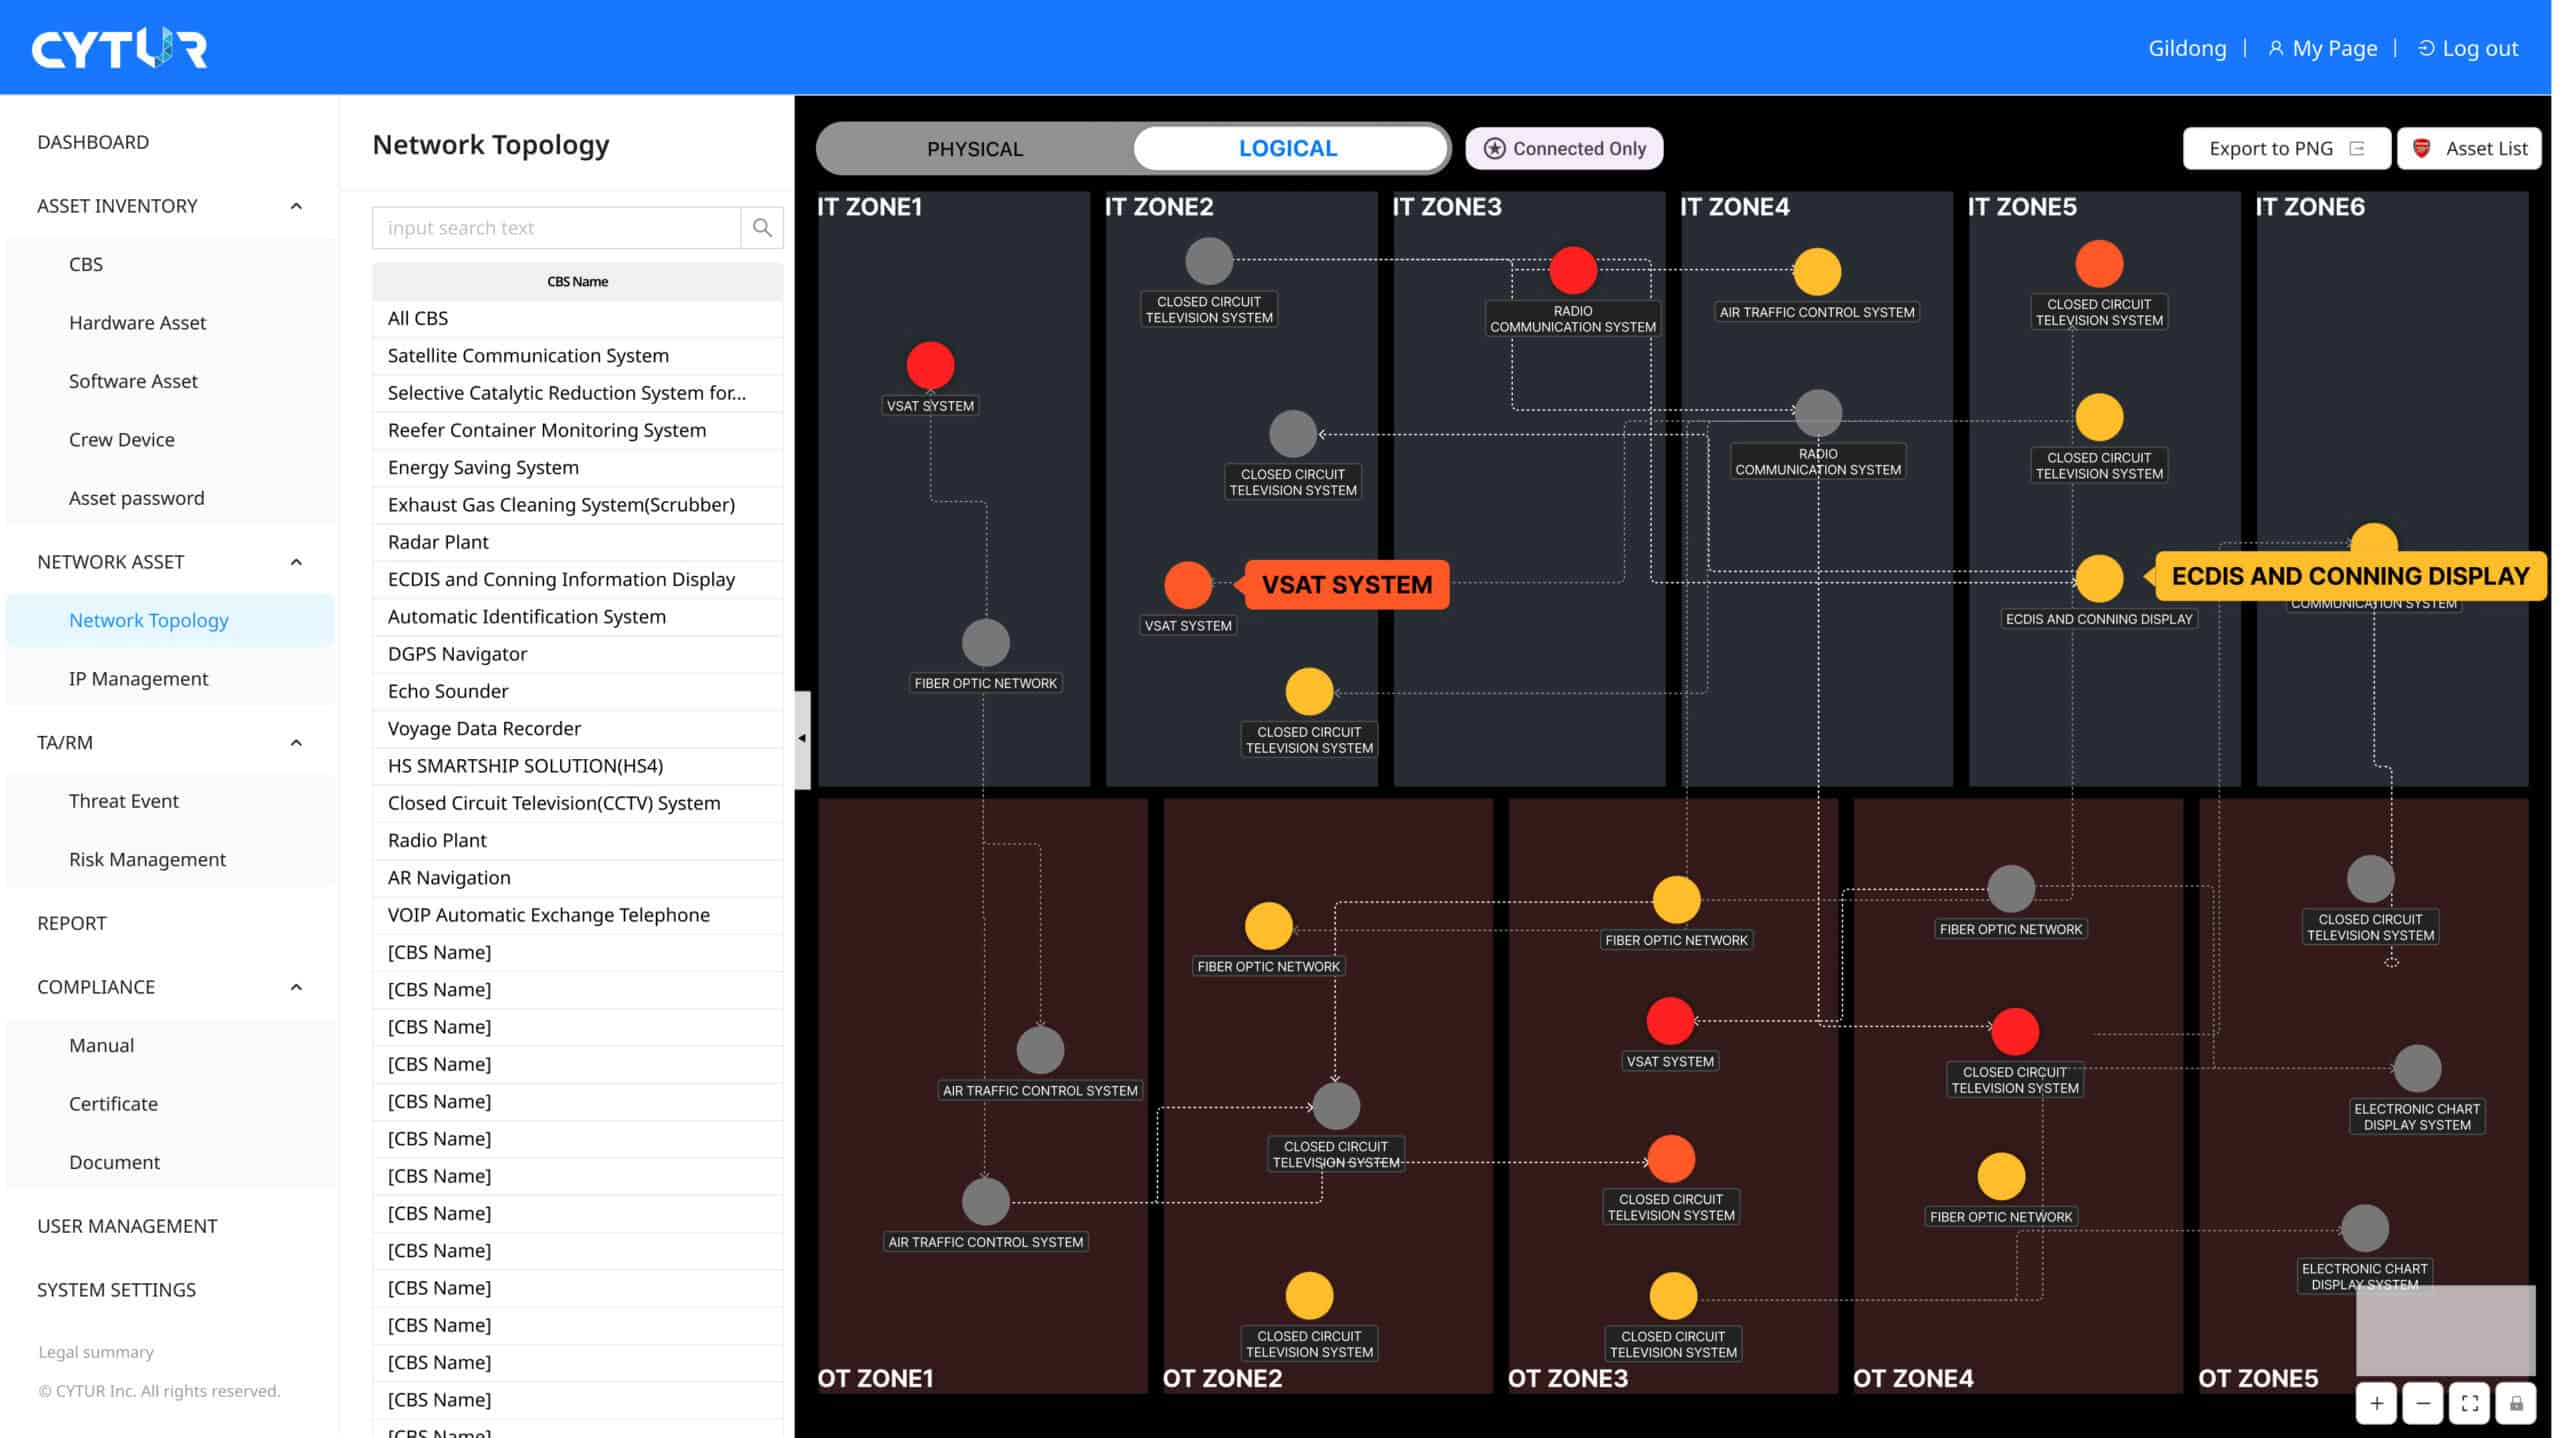Viewport: 2560px width, 1438px height.
Task: Collapse the Network Topology side panel
Action: coord(801,738)
